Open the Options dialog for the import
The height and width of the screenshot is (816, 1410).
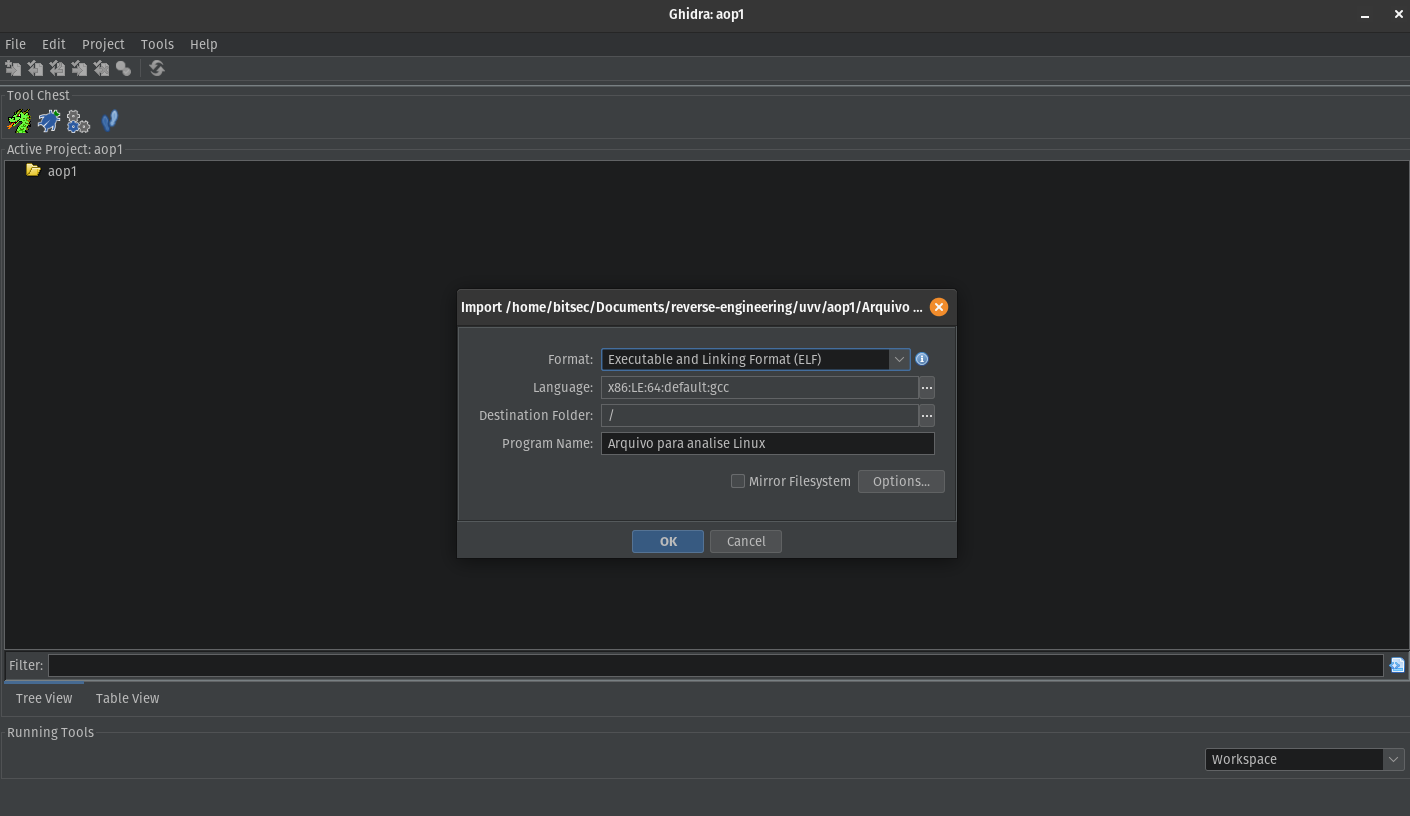pyautogui.click(x=900, y=481)
